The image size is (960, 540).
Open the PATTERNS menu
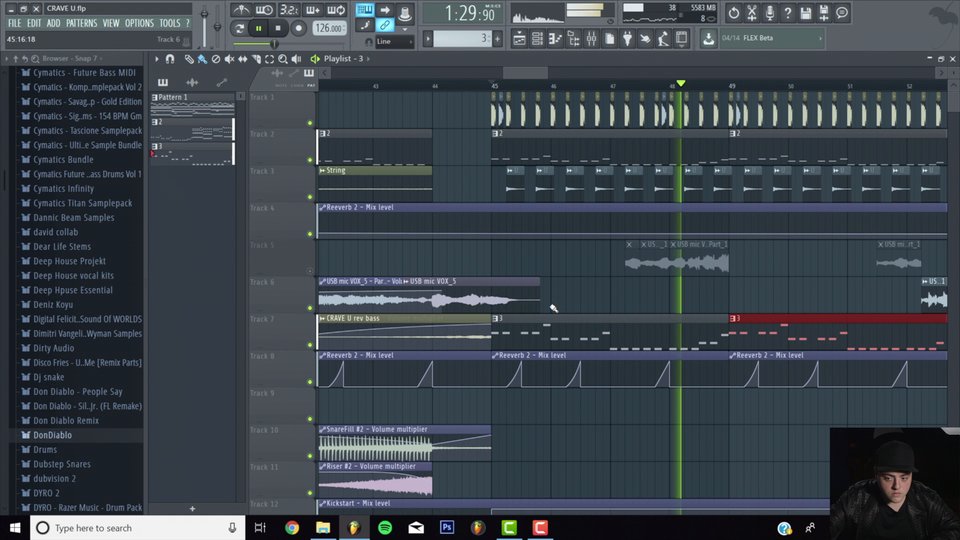click(81, 23)
